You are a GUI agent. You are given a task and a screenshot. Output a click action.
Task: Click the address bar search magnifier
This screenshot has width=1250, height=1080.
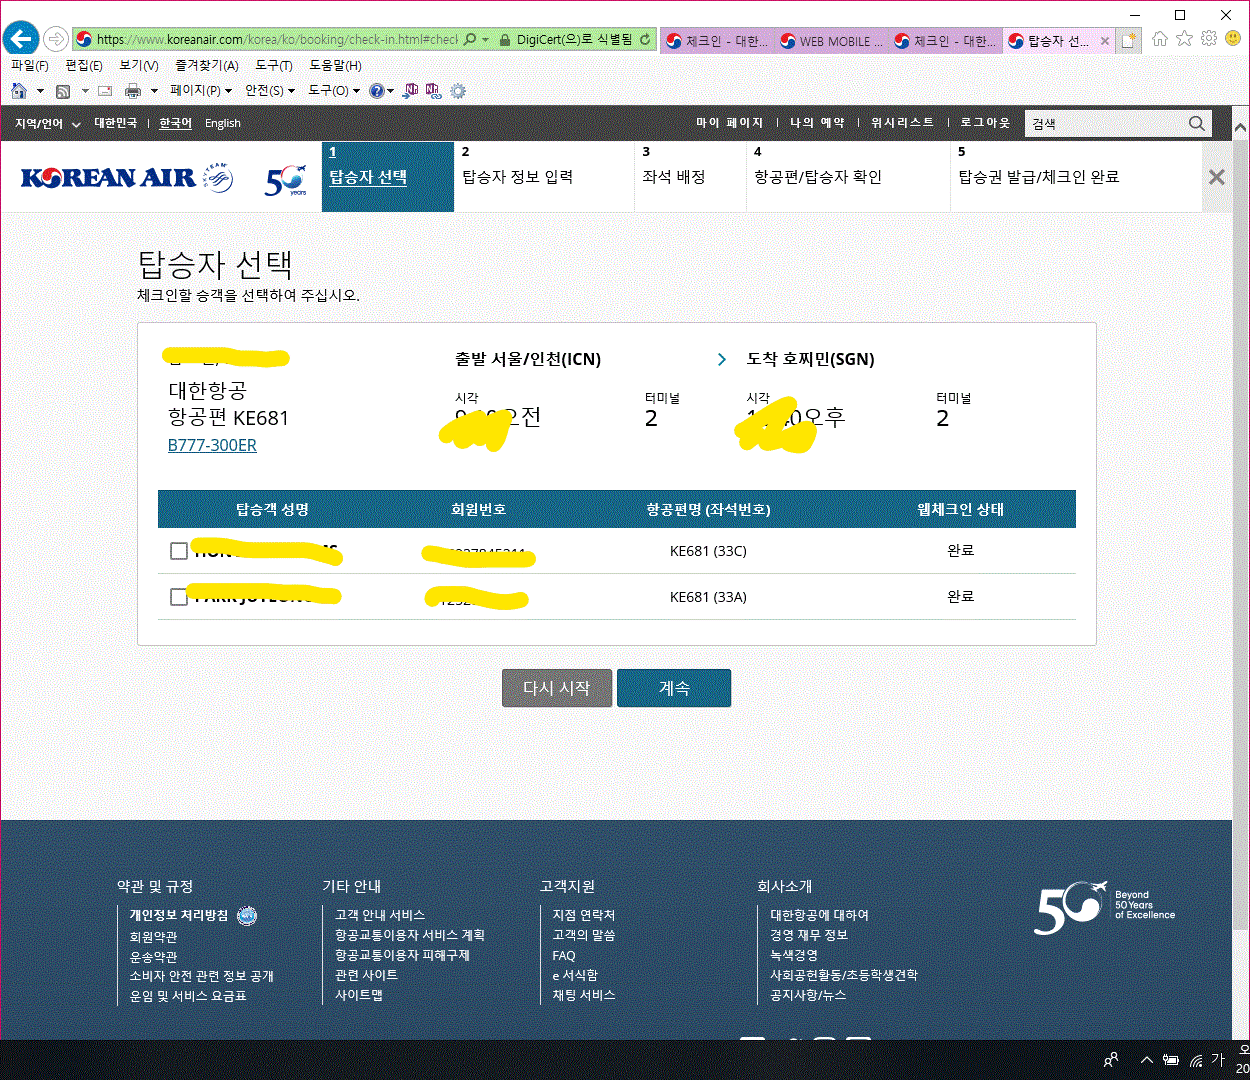(x=470, y=40)
